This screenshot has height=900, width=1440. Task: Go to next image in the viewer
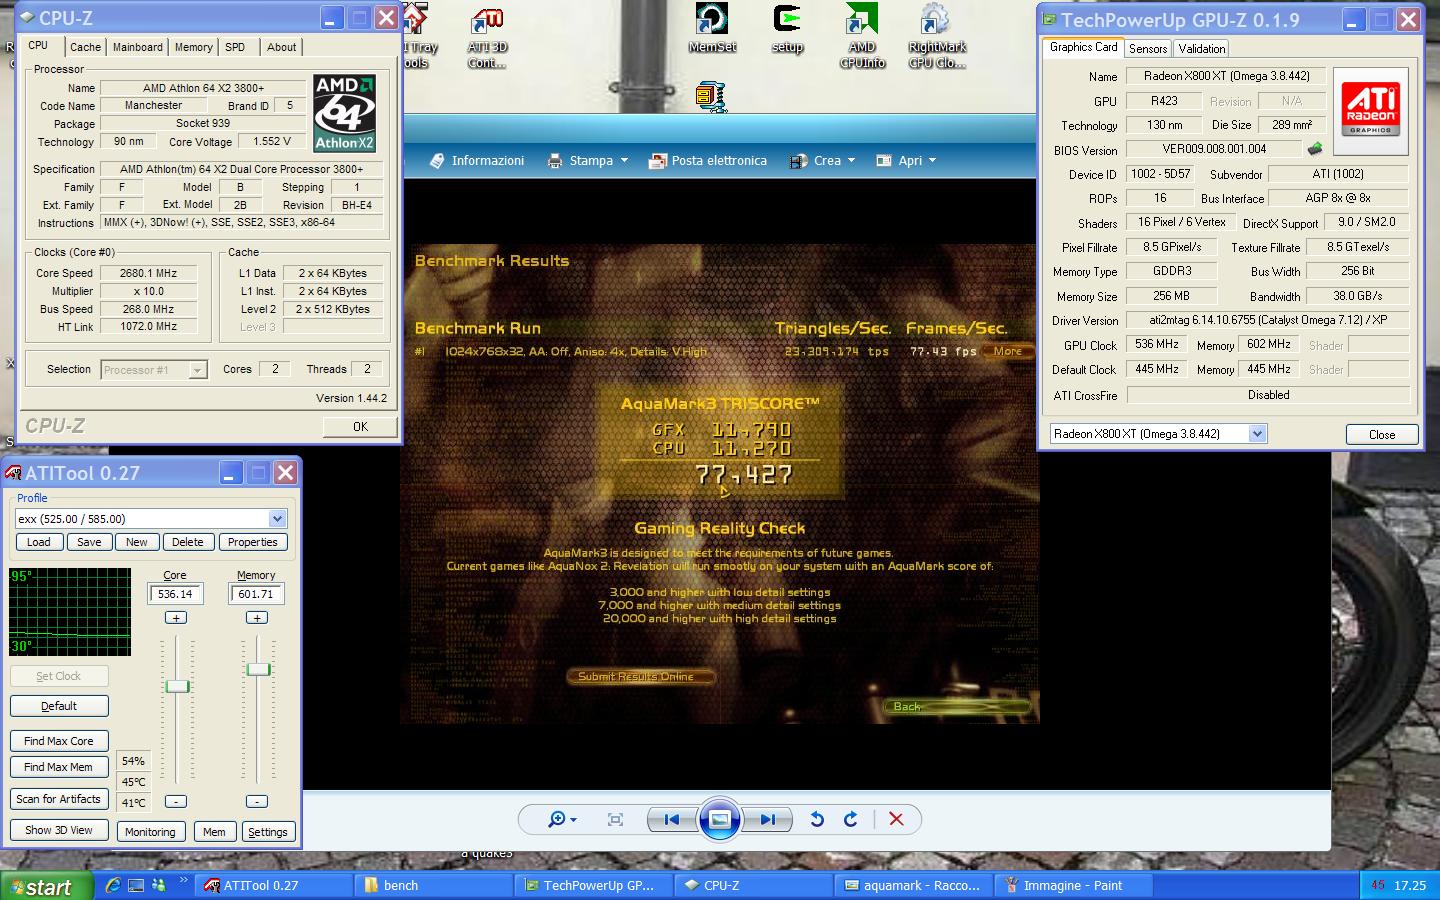[767, 820]
